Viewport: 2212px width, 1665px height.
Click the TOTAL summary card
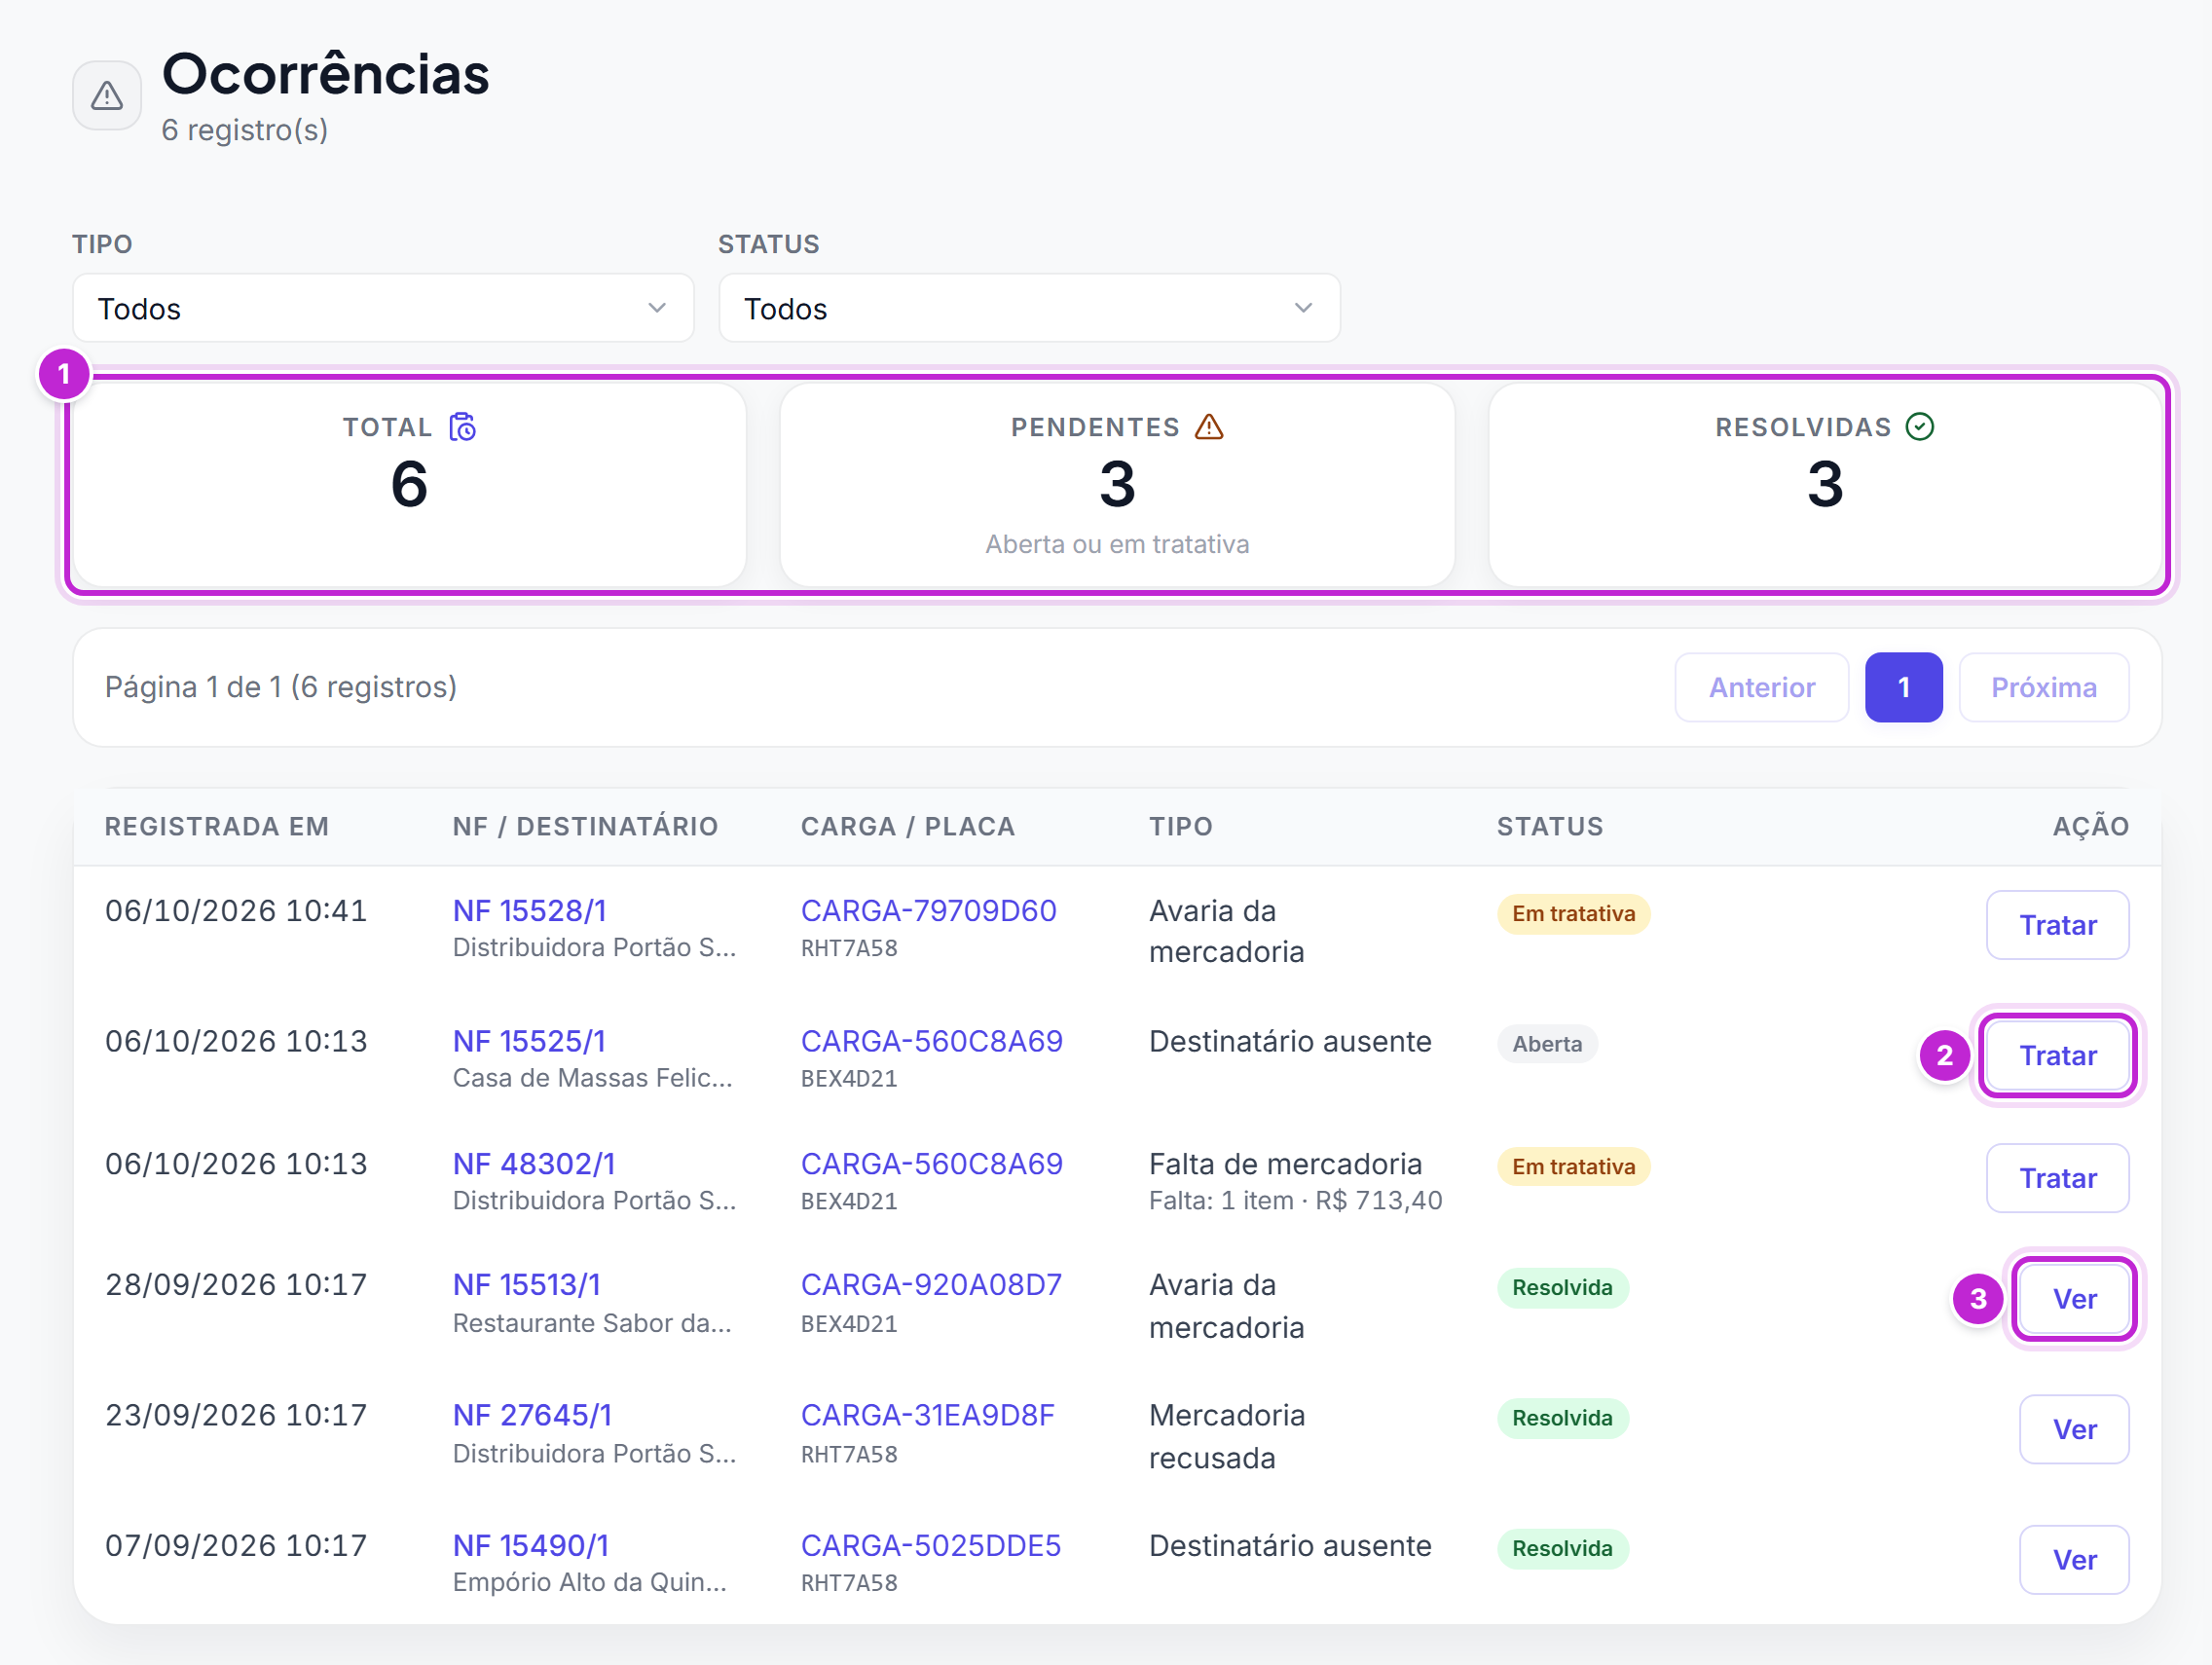click(x=410, y=485)
